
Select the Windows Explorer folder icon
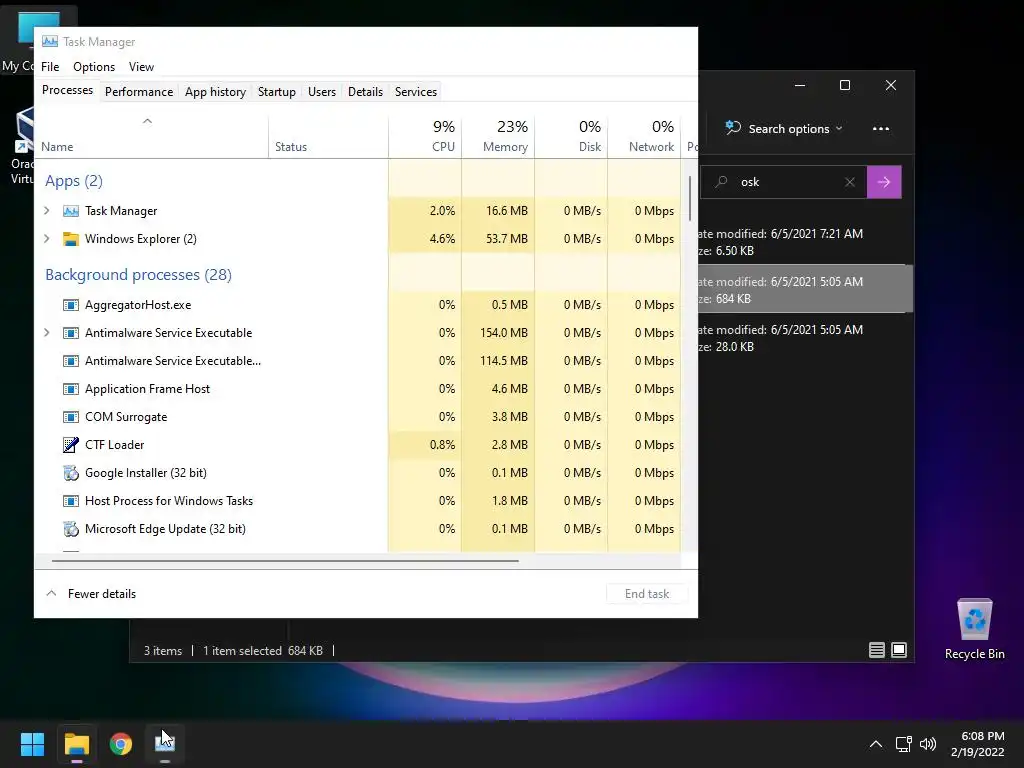click(71, 239)
